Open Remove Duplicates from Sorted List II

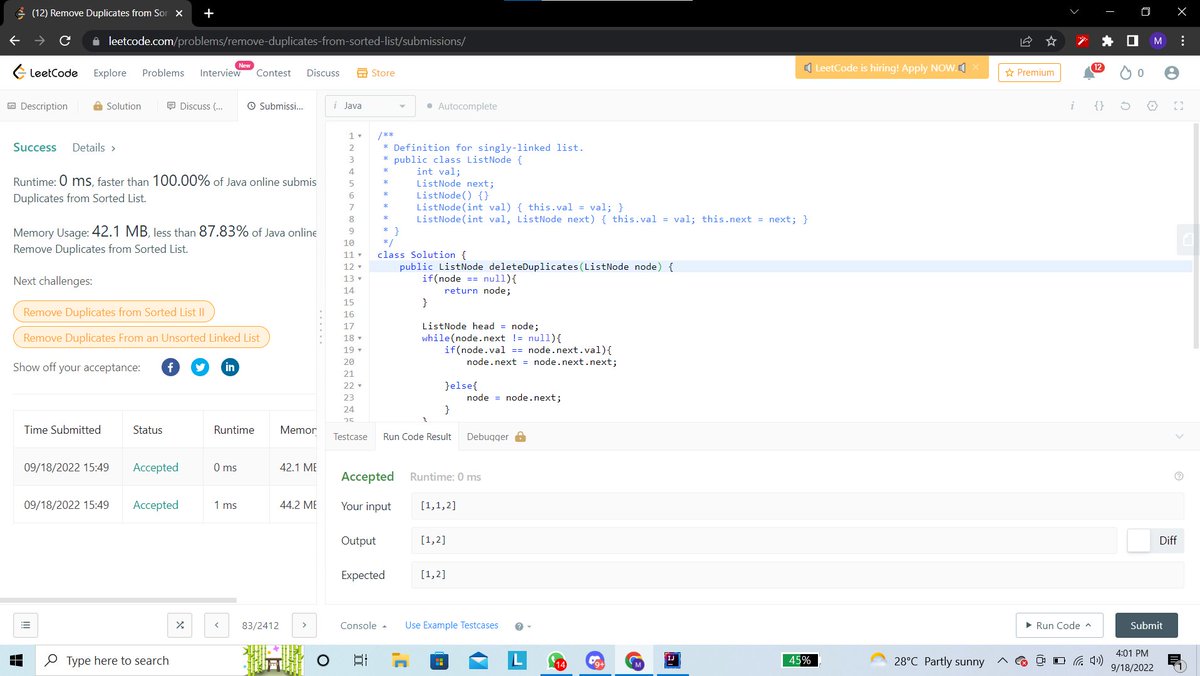[114, 313]
